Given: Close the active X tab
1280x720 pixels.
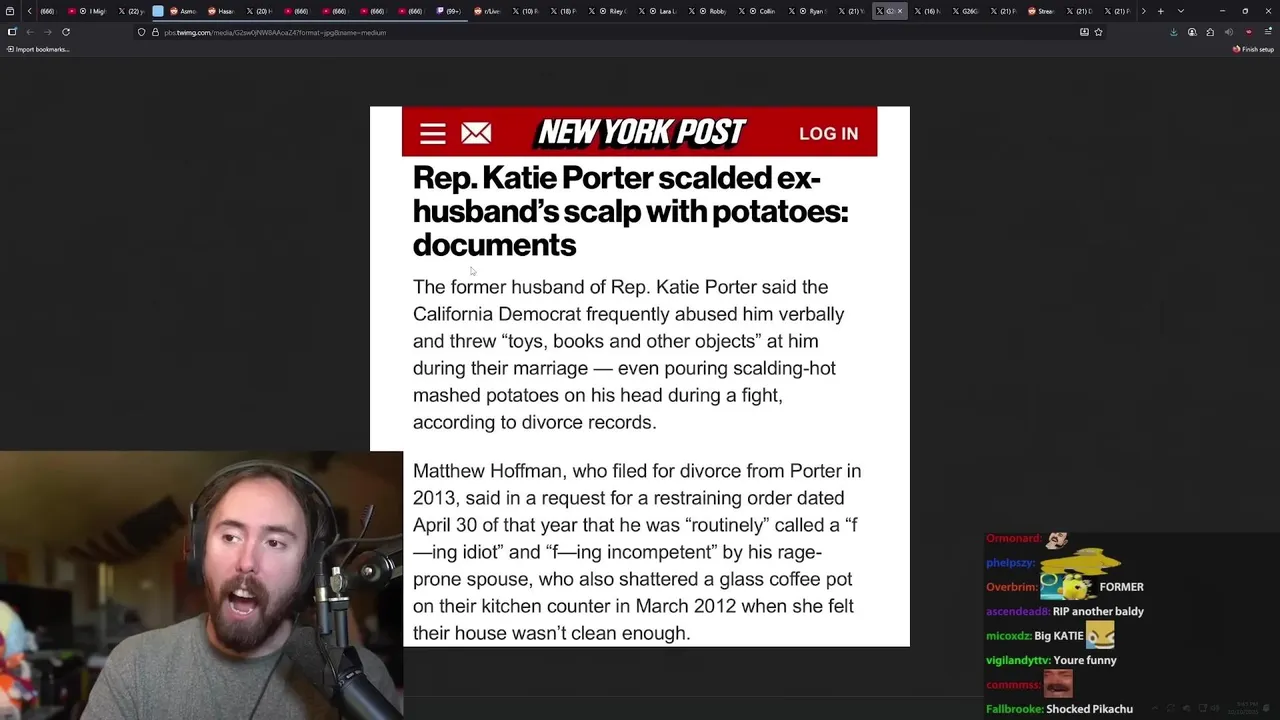Looking at the screenshot, I should click(899, 11).
